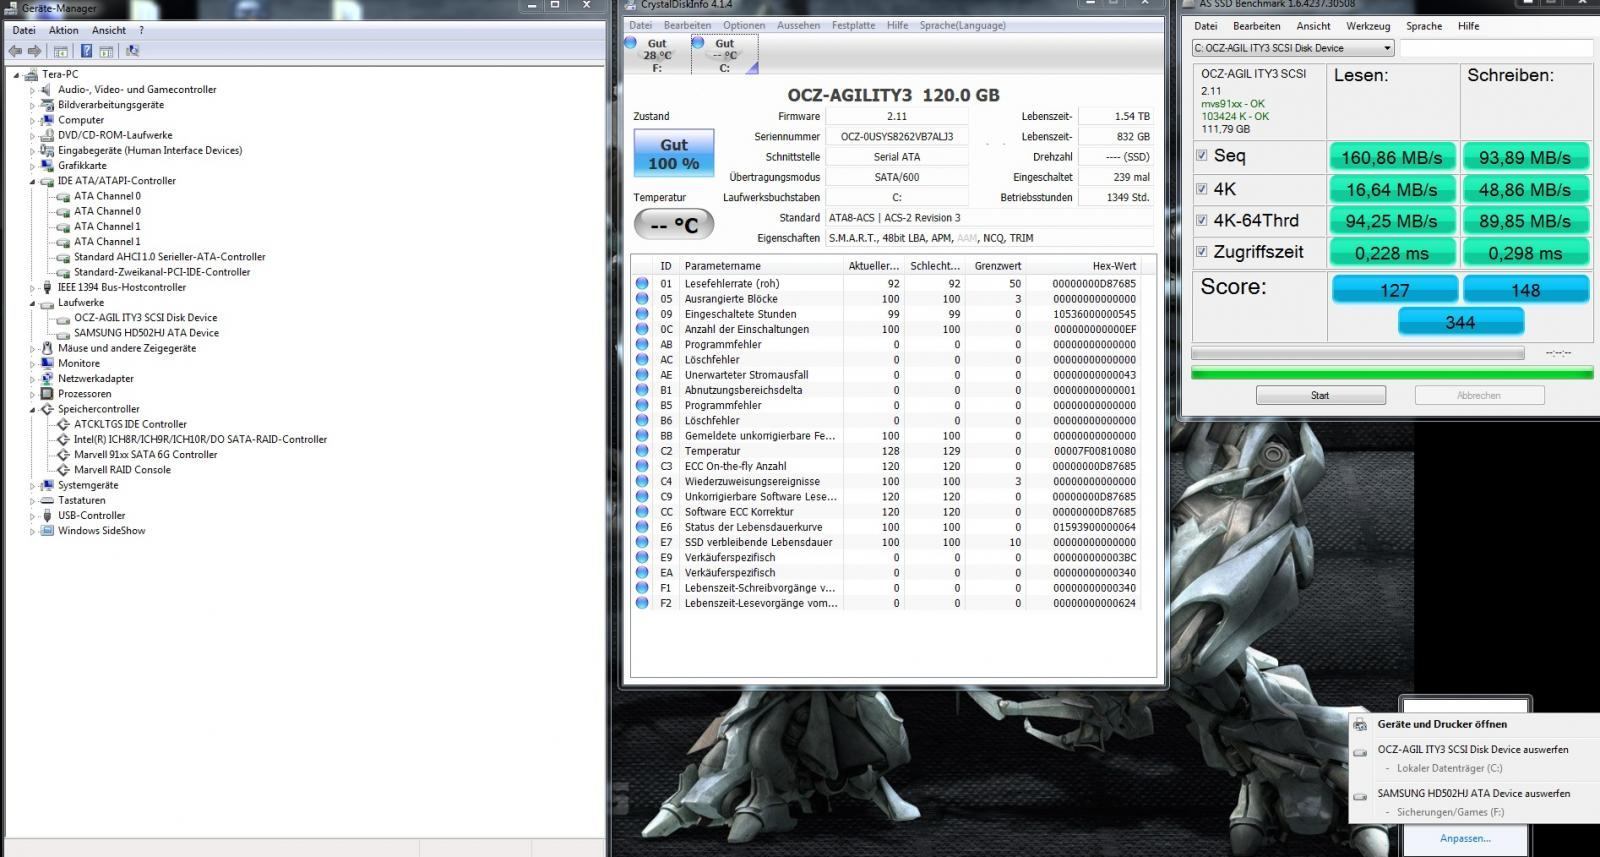Image resolution: width=1600 pixels, height=857 pixels.
Task: Open Festplatte menu in CrystalDiskInfo
Action: click(x=853, y=25)
